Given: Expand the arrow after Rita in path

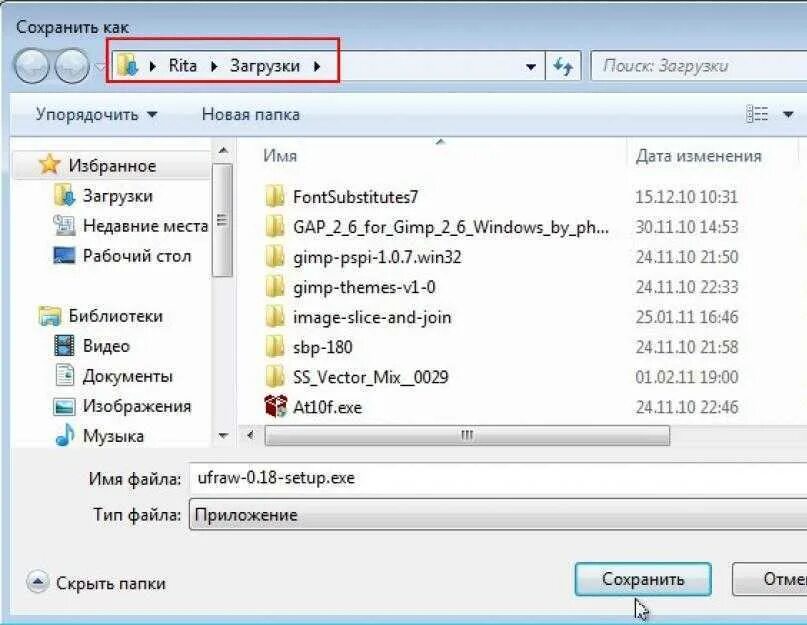Looking at the screenshot, I should (214, 66).
